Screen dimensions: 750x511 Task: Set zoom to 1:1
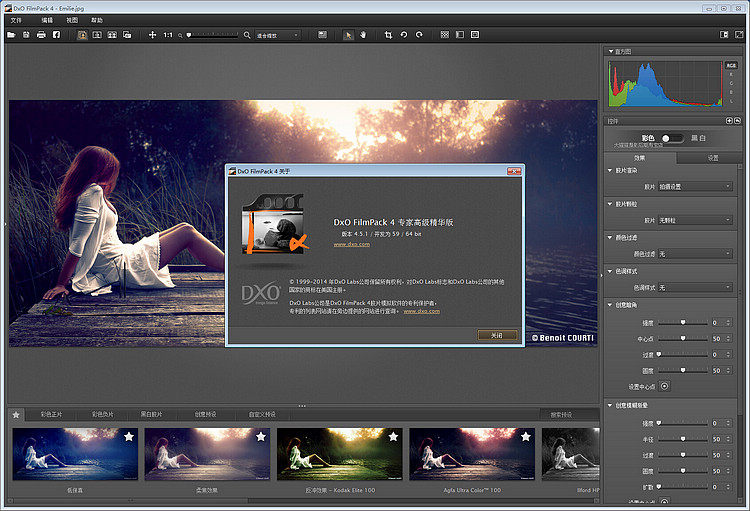tap(168, 35)
